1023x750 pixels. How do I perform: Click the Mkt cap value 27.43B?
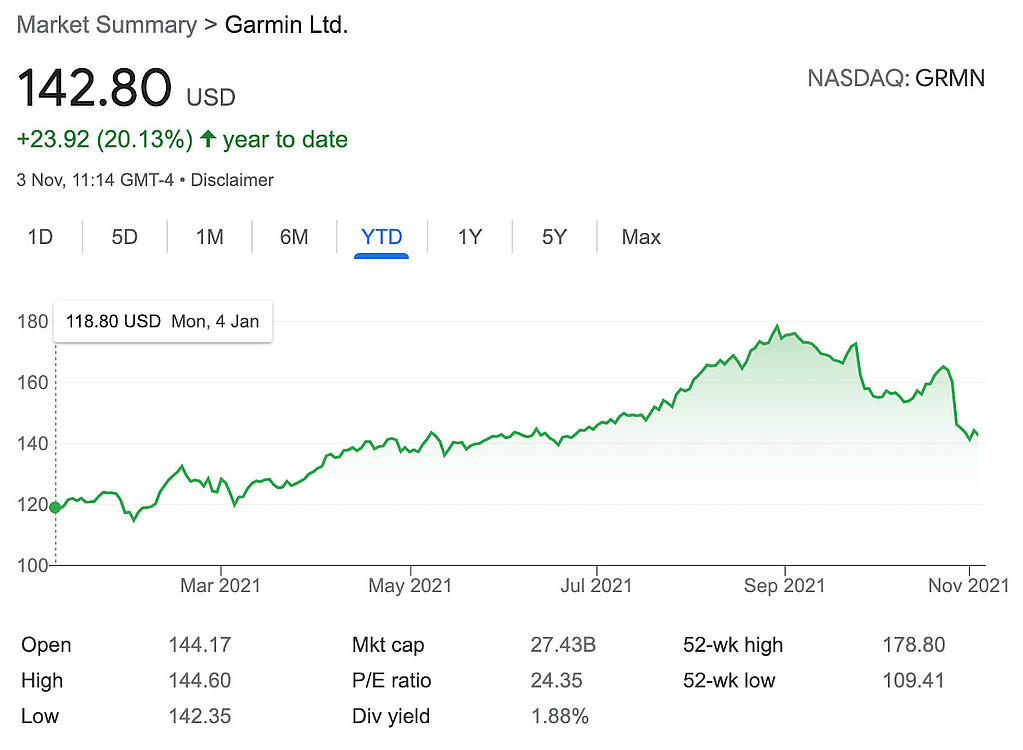pos(563,645)
